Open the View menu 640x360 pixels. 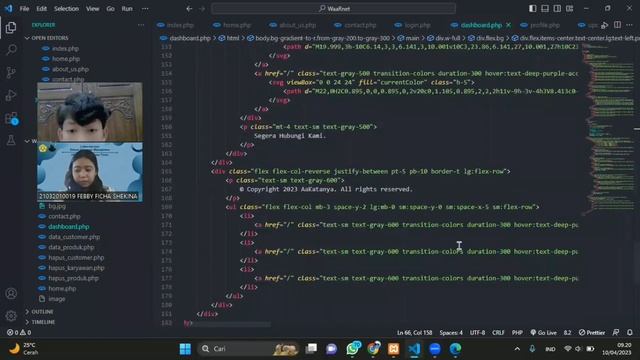point(92,8)
